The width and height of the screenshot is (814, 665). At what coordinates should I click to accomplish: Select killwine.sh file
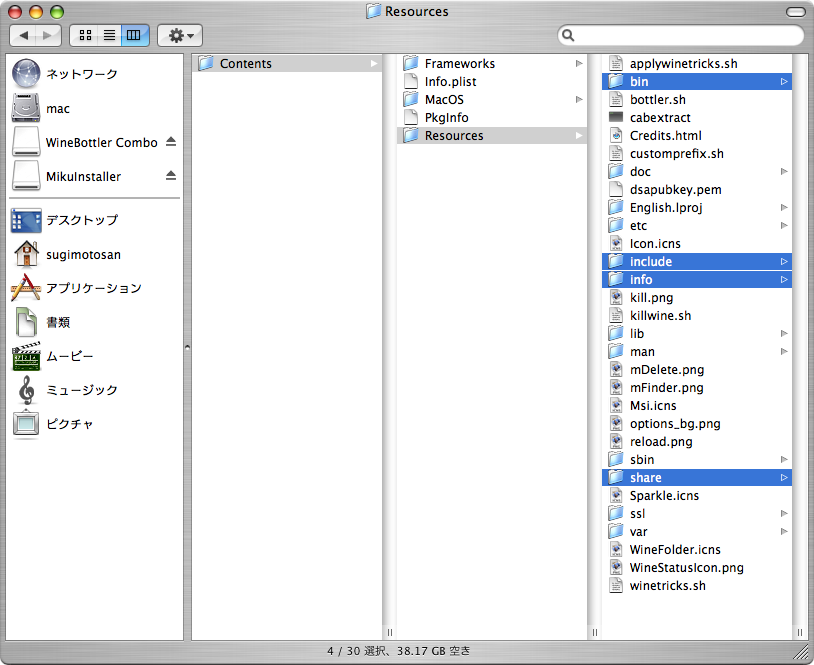point(697,316)
